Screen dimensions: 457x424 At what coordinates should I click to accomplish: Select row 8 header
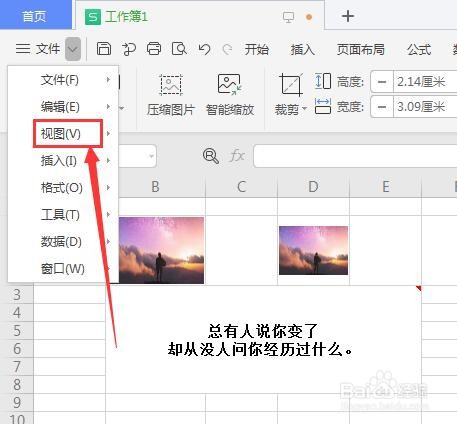click(17, 385)
